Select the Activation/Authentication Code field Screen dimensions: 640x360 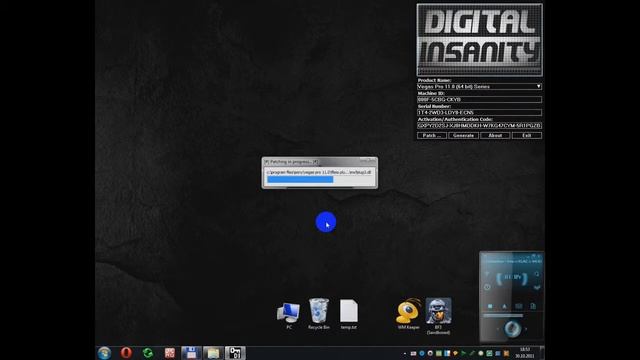479,125
